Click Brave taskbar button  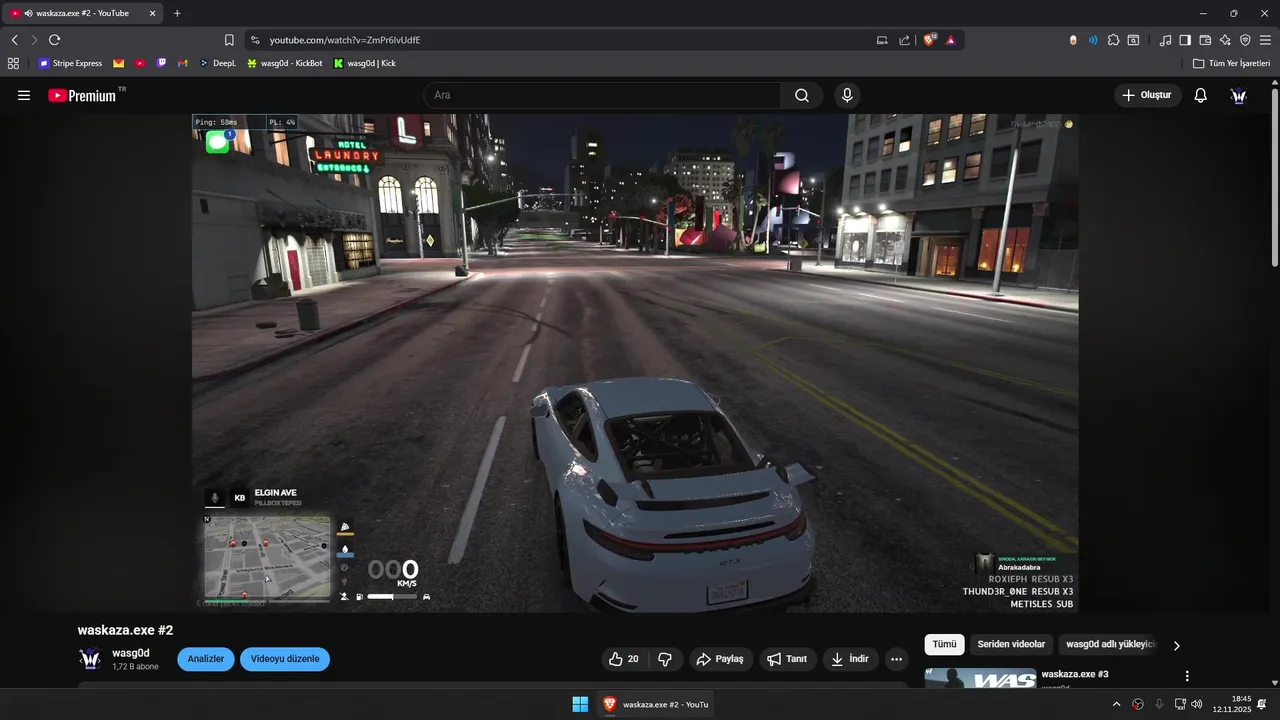pyautogui.click(x=656, y=704)
